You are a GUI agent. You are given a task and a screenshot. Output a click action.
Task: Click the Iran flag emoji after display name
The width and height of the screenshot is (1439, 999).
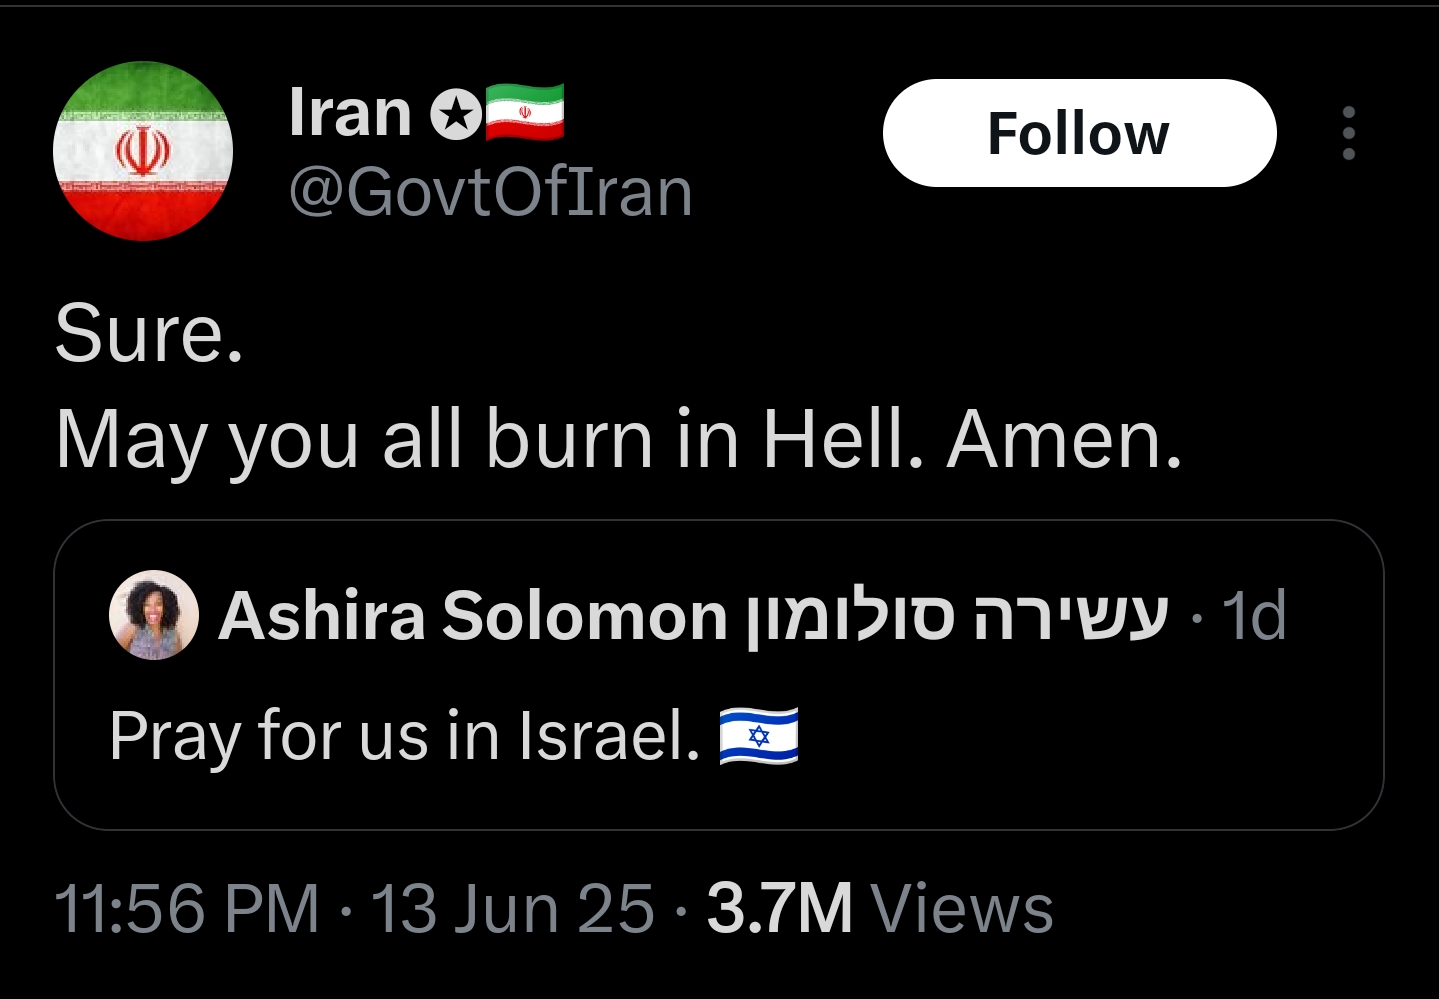tap(525, 112)
